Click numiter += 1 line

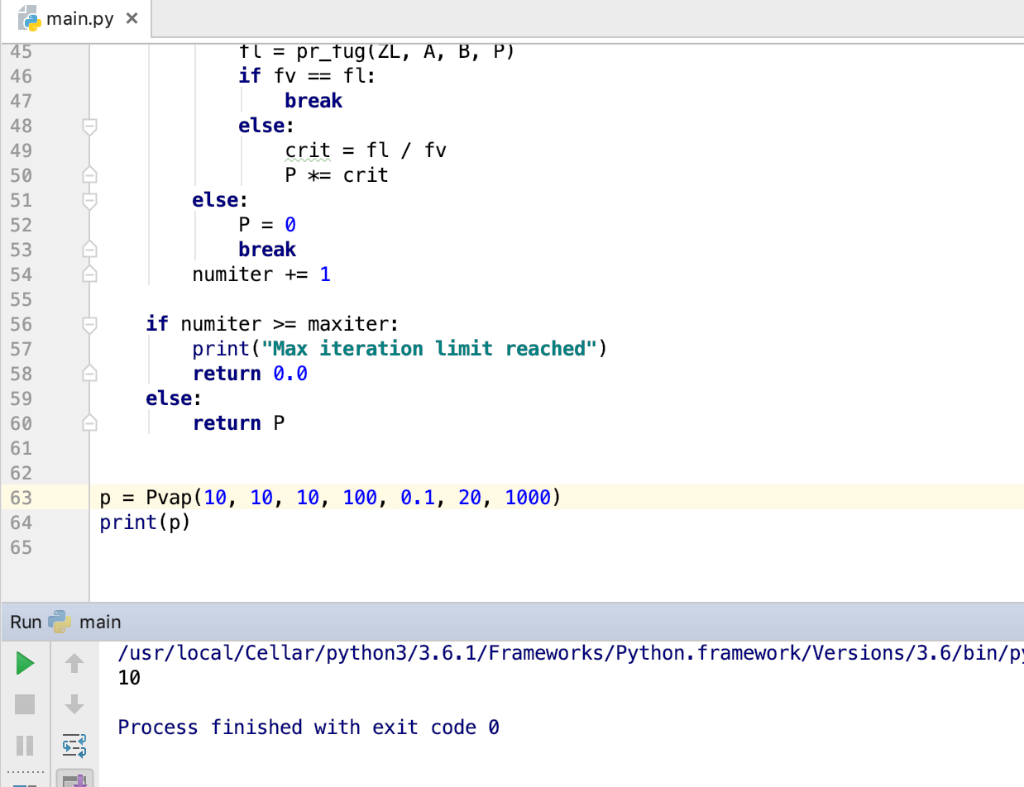point(261,274)
